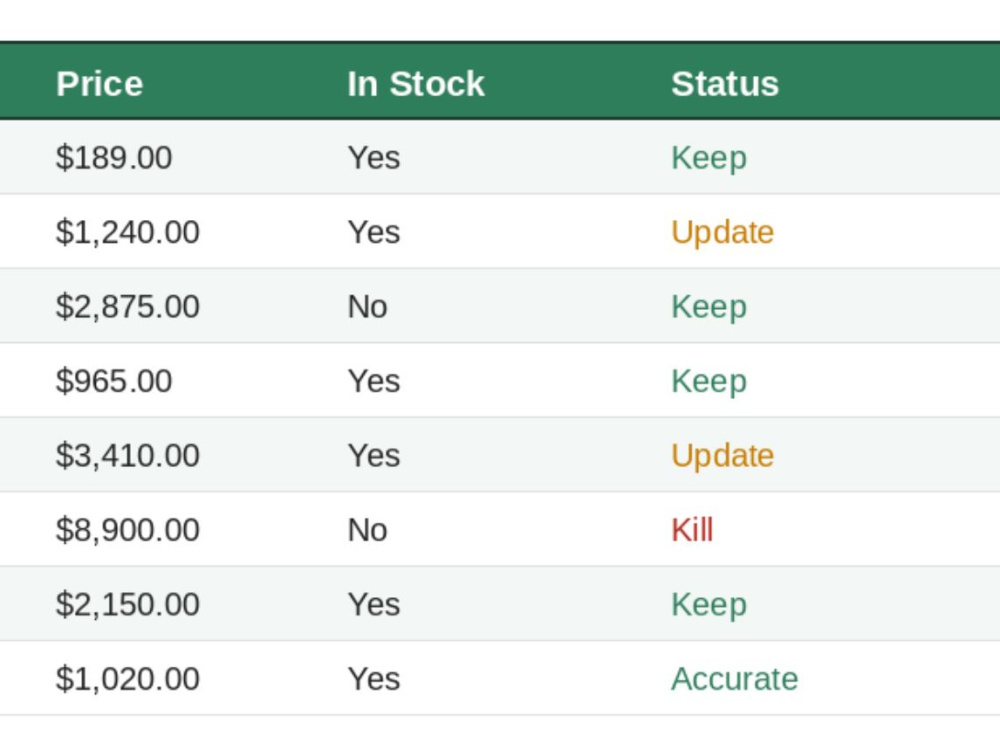Click Keep status in $189.00 row
This screenshot has width=1000, height=750.
[x=709, y=158]
